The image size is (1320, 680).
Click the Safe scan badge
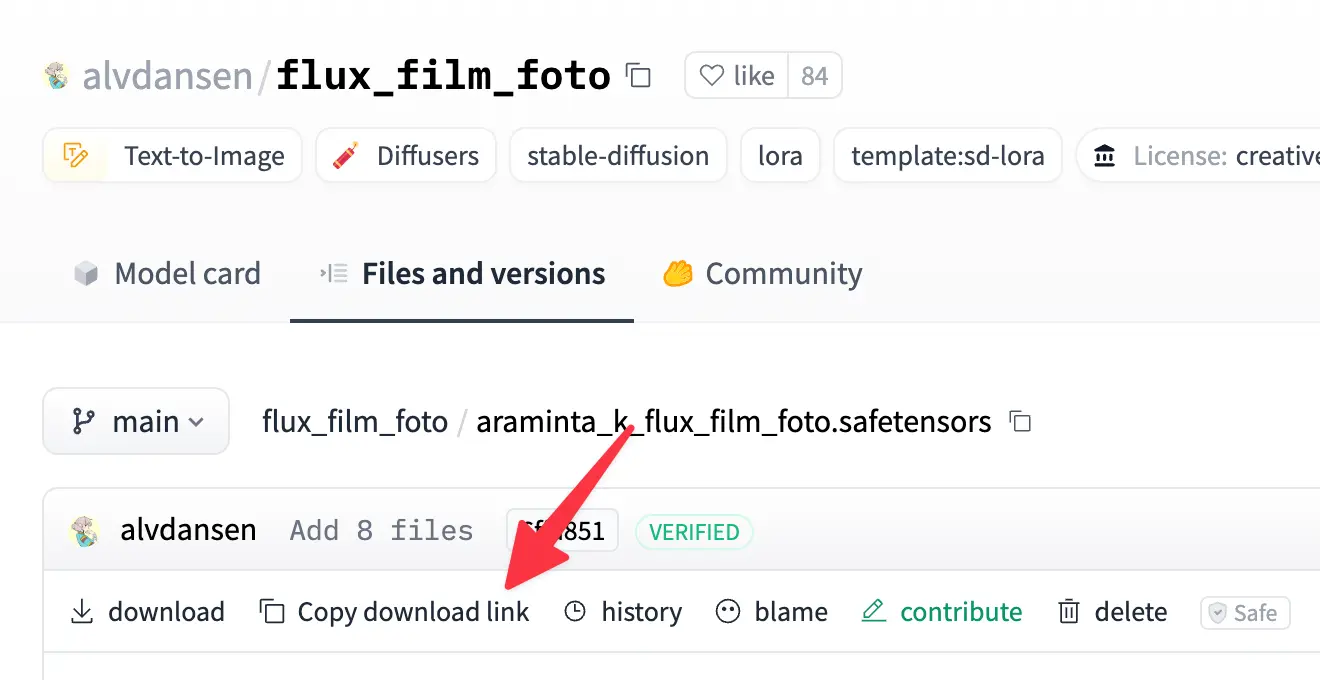point(1245,612)
